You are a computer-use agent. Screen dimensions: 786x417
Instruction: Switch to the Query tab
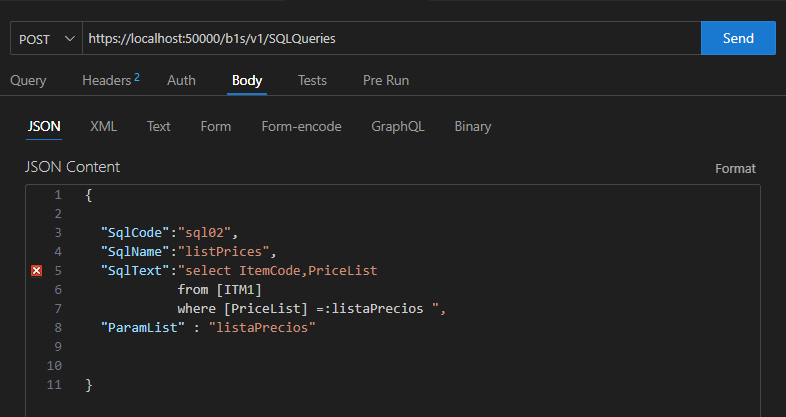coord(28,80)
